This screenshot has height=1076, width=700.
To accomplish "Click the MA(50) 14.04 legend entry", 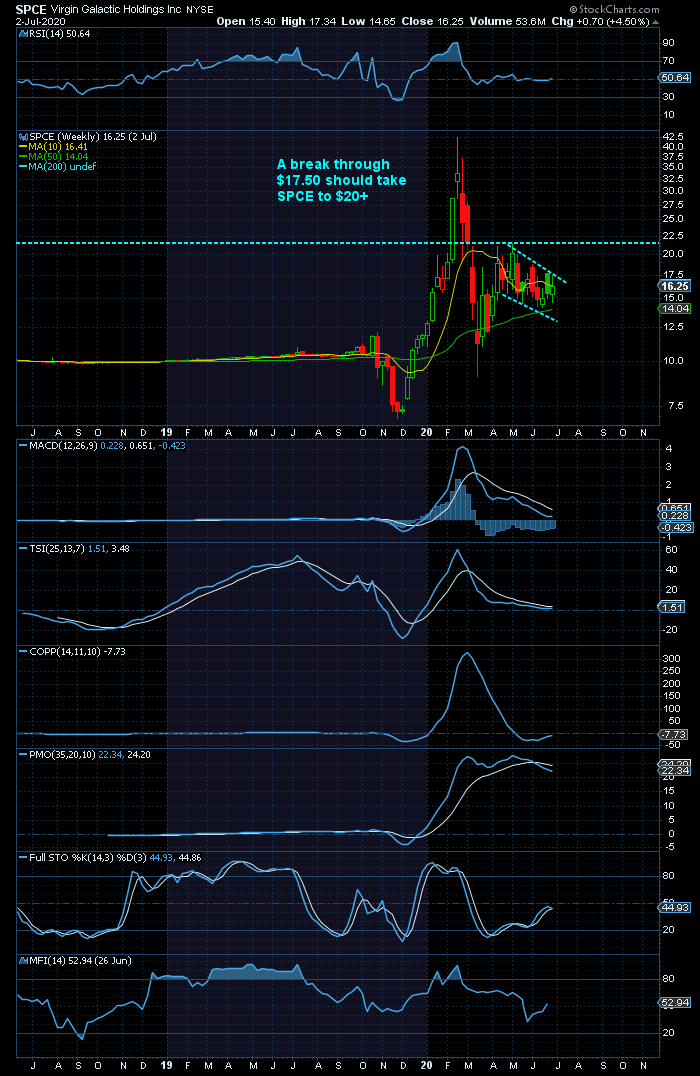I will pos(54,156).
